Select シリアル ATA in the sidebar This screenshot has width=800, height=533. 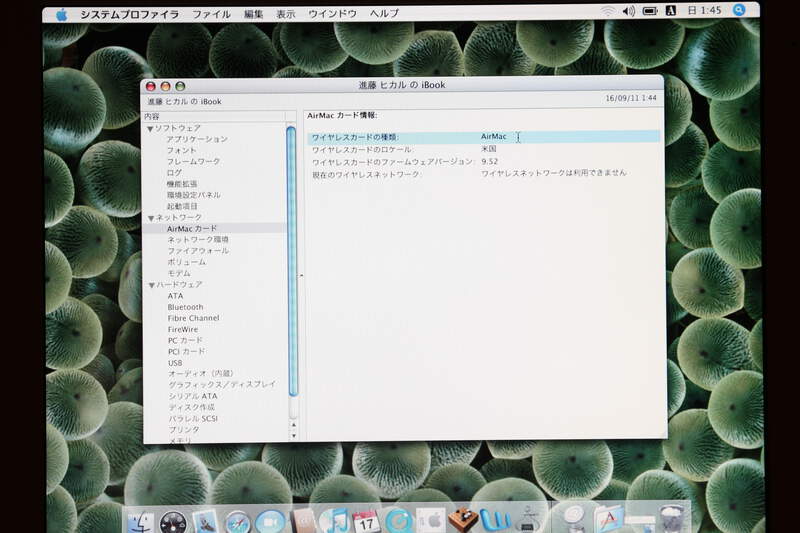[193, 396]
